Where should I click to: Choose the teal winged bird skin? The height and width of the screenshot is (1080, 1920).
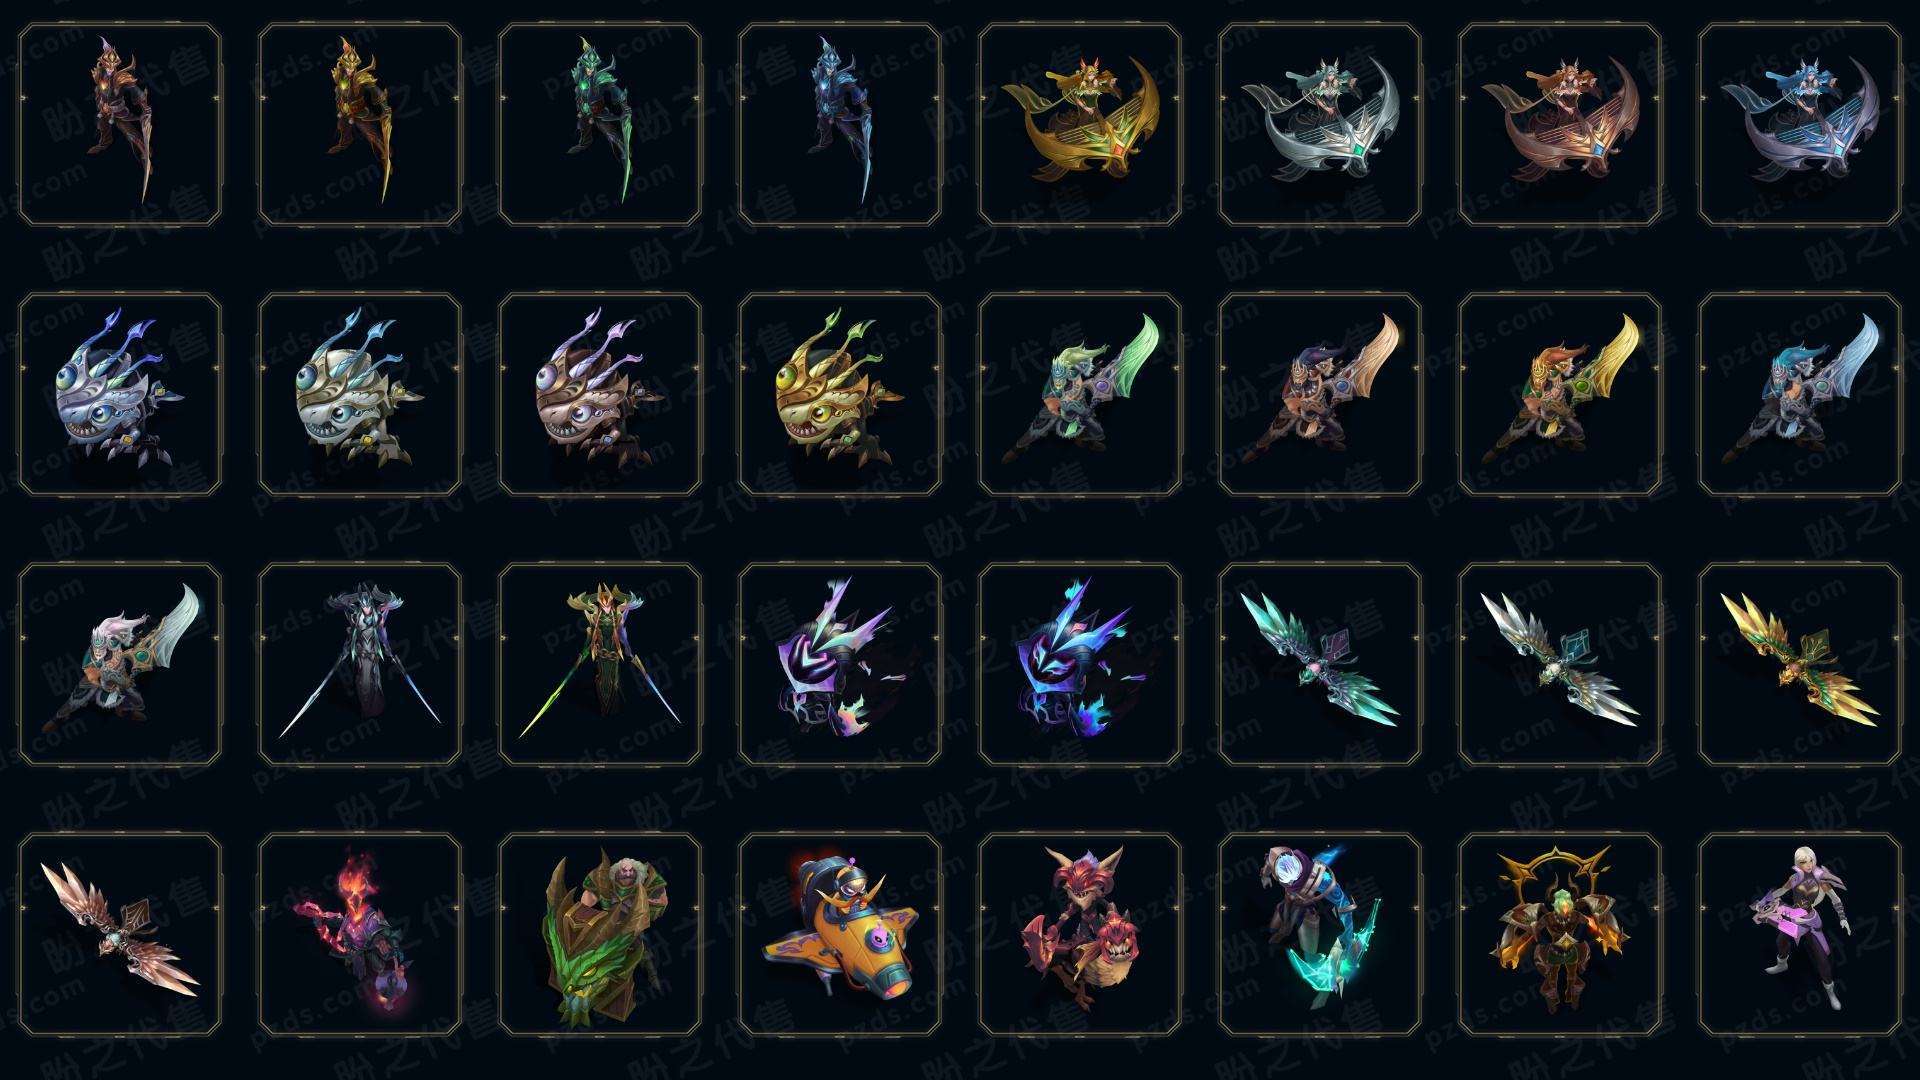(1320, 664)
